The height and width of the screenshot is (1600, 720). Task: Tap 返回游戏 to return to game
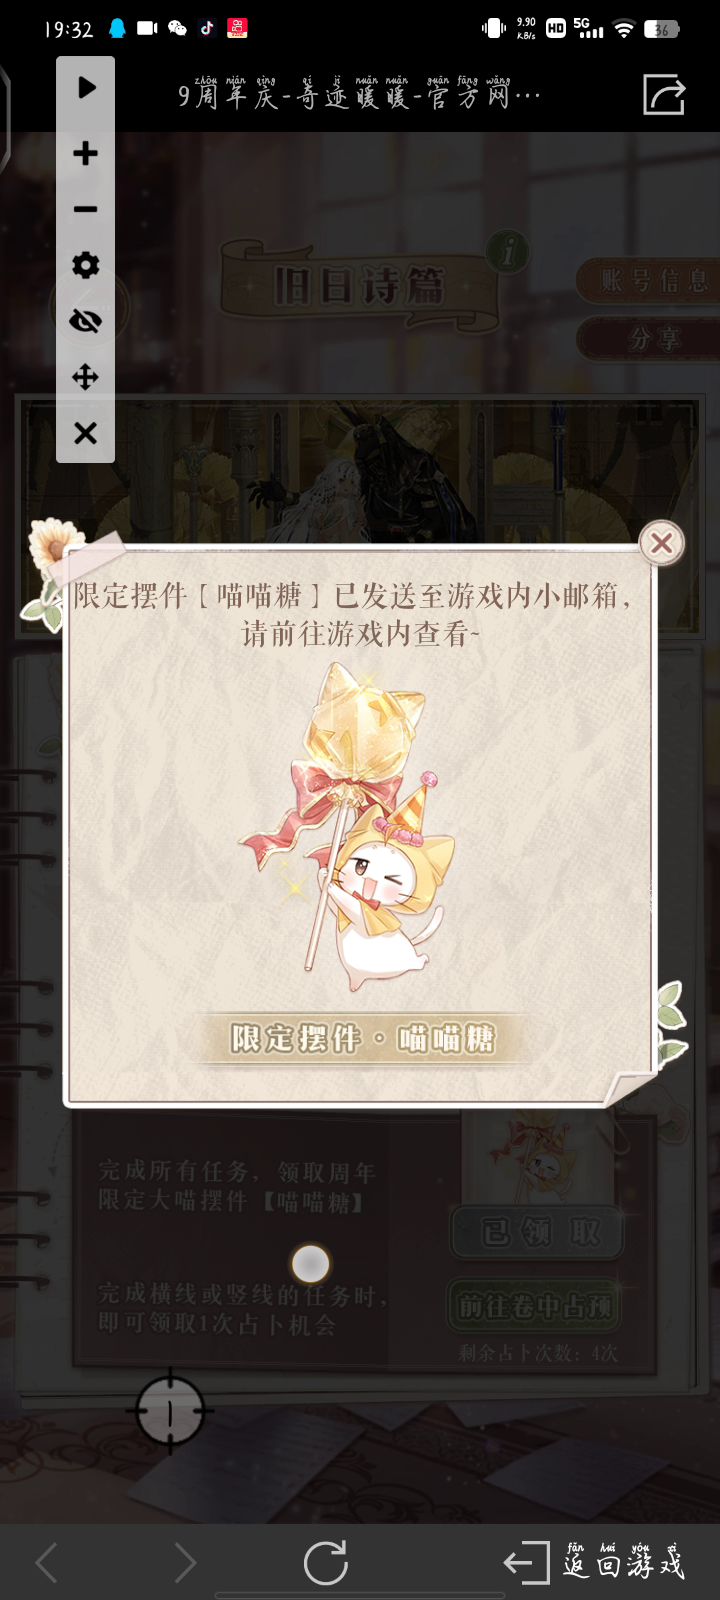coord(595,1562)
